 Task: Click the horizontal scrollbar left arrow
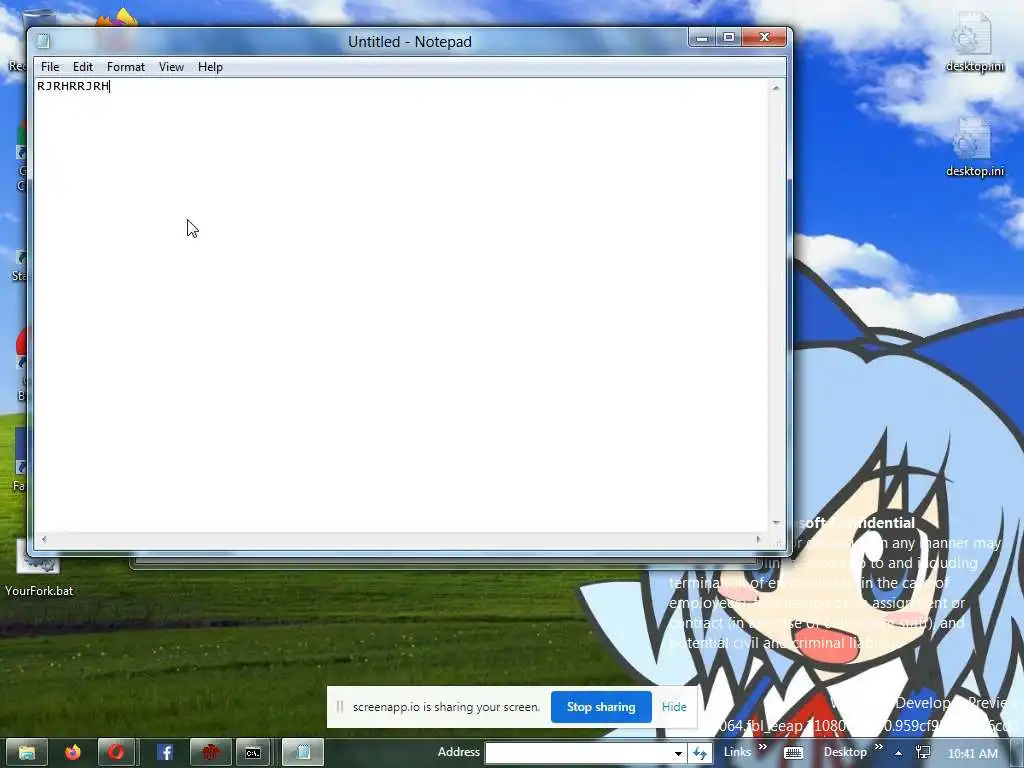44,539
